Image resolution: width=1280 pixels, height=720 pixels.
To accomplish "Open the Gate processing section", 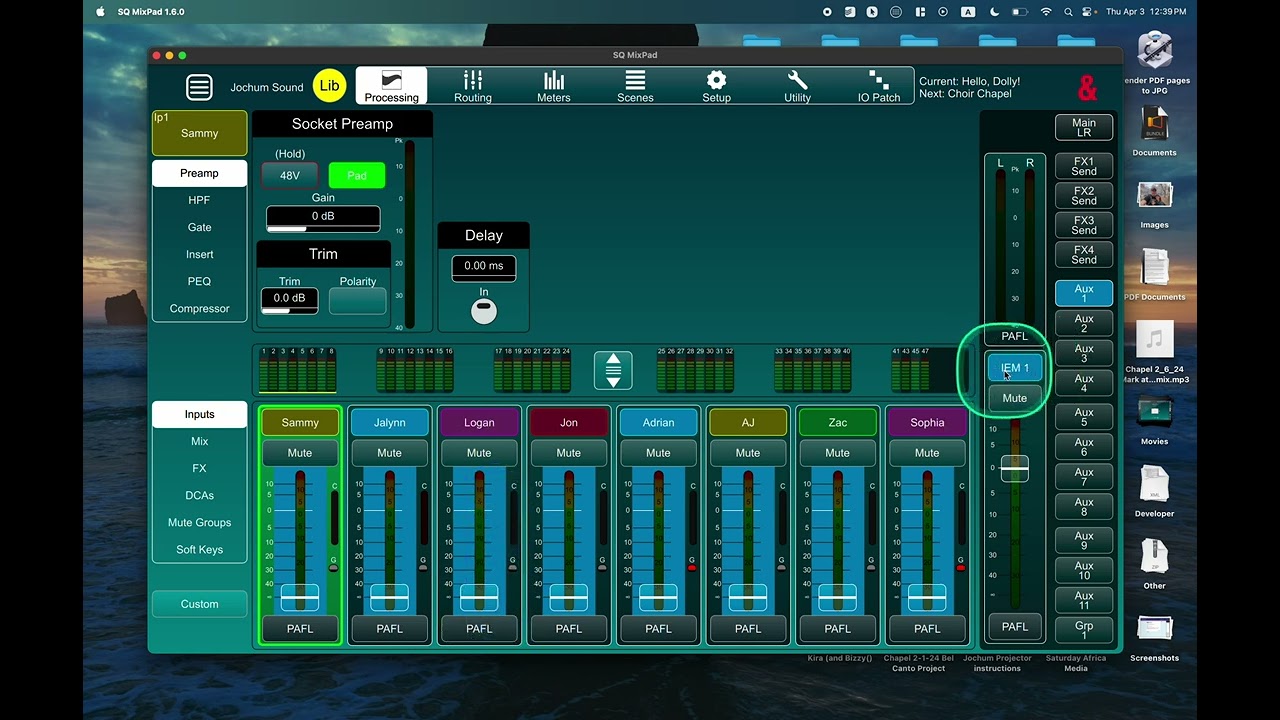I will 199,227.
